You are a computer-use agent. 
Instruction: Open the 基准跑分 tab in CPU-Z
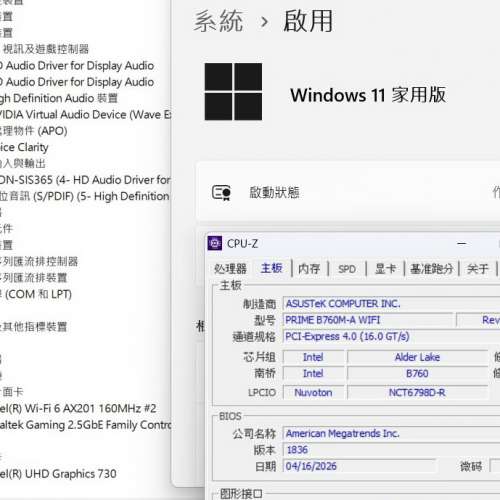[432, 269]
